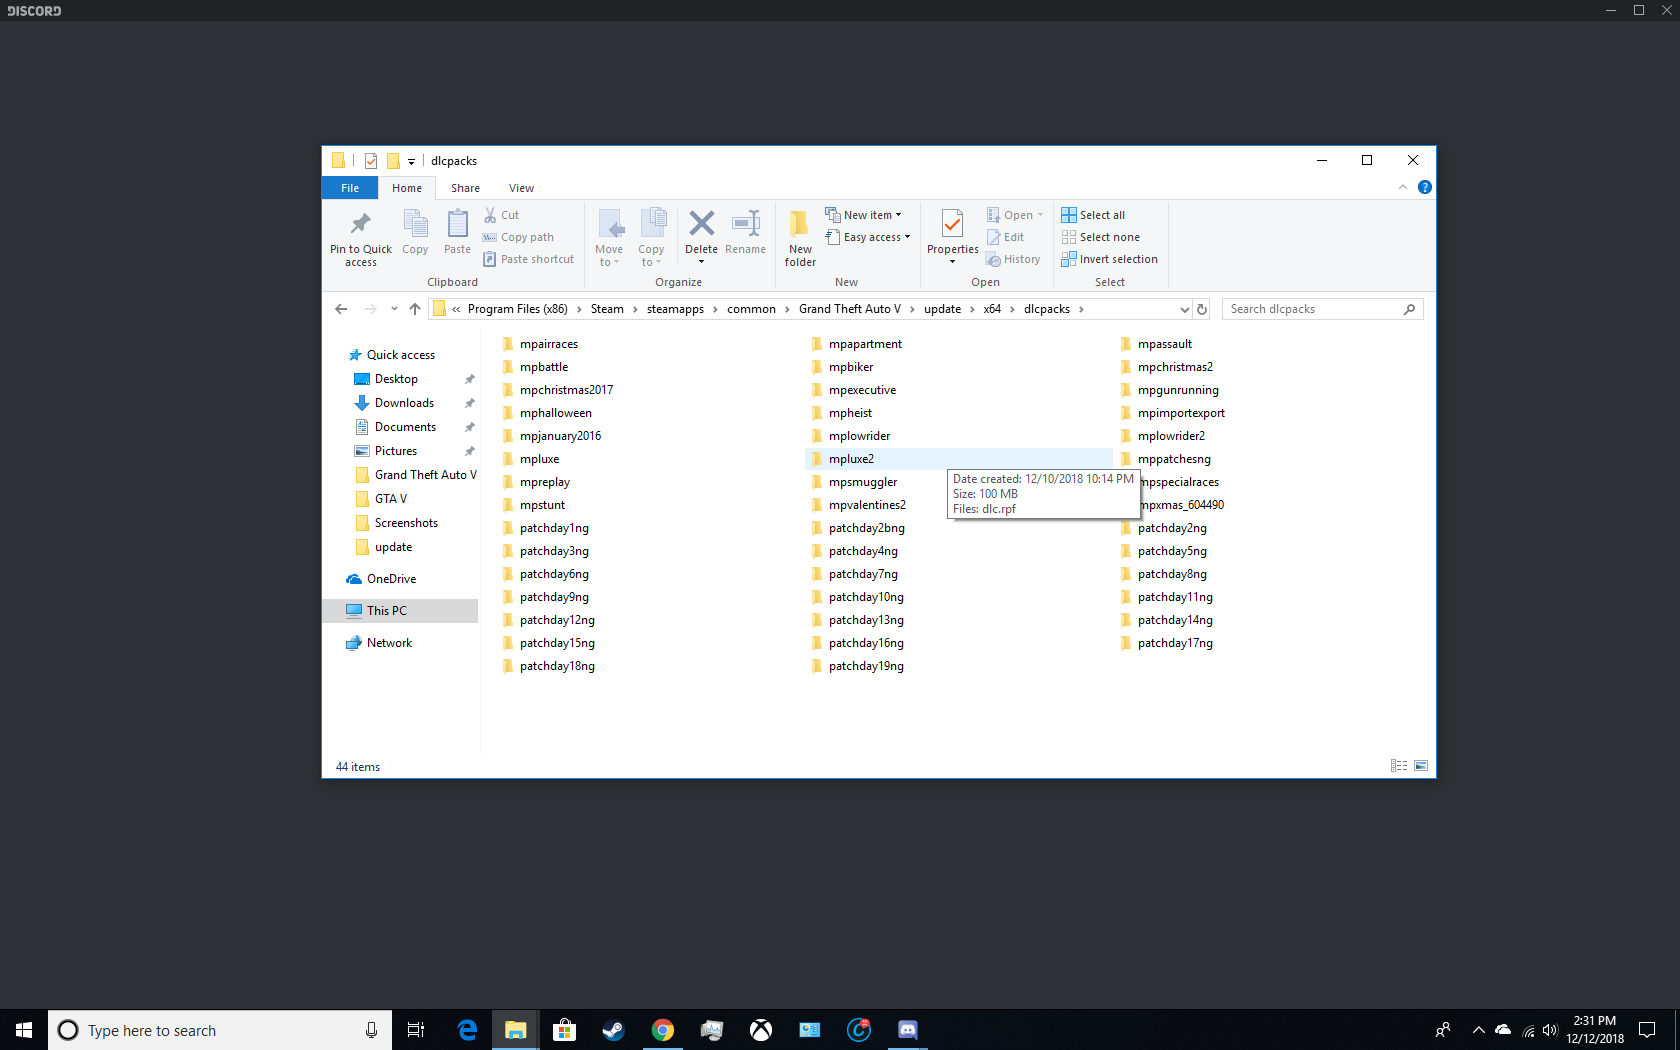The height and width of the screenshot is (1050, 1680).
Task: Click the Up one level arrow
Action: pos(415,309)
